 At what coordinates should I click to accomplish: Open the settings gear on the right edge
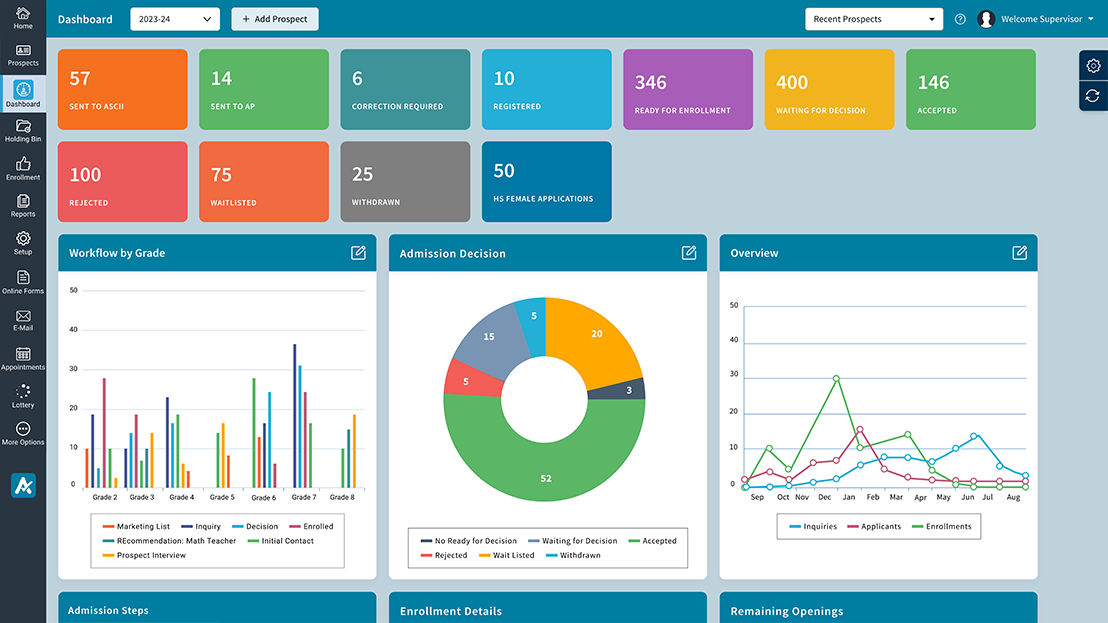pos(1093,65)
